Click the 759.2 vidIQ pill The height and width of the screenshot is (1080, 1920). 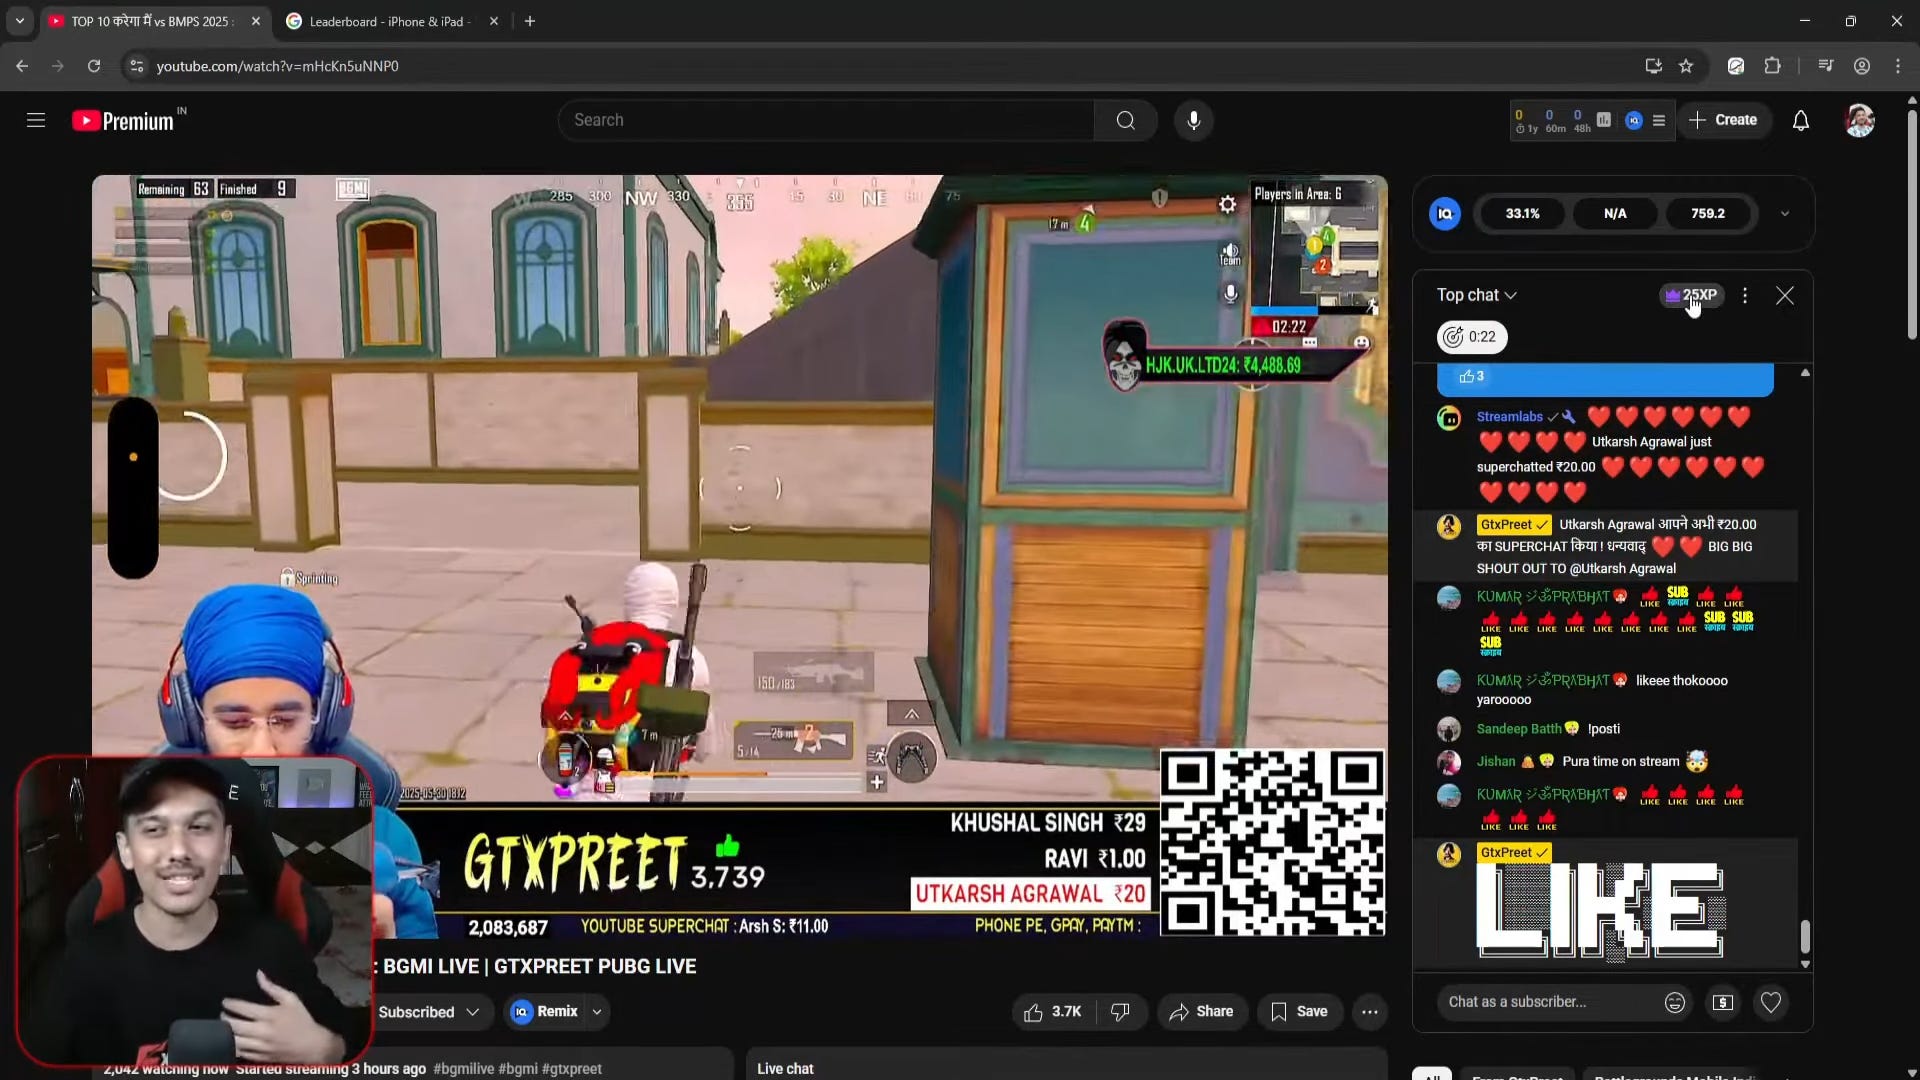pyautogui.click(x=1707, y=213)
